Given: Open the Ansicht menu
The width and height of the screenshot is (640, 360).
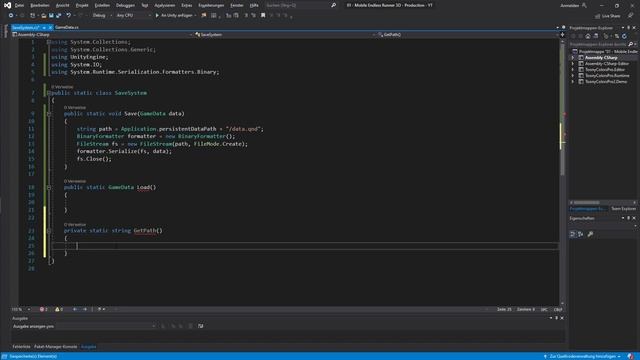Looking at the screenshot, I should point(62,5).
